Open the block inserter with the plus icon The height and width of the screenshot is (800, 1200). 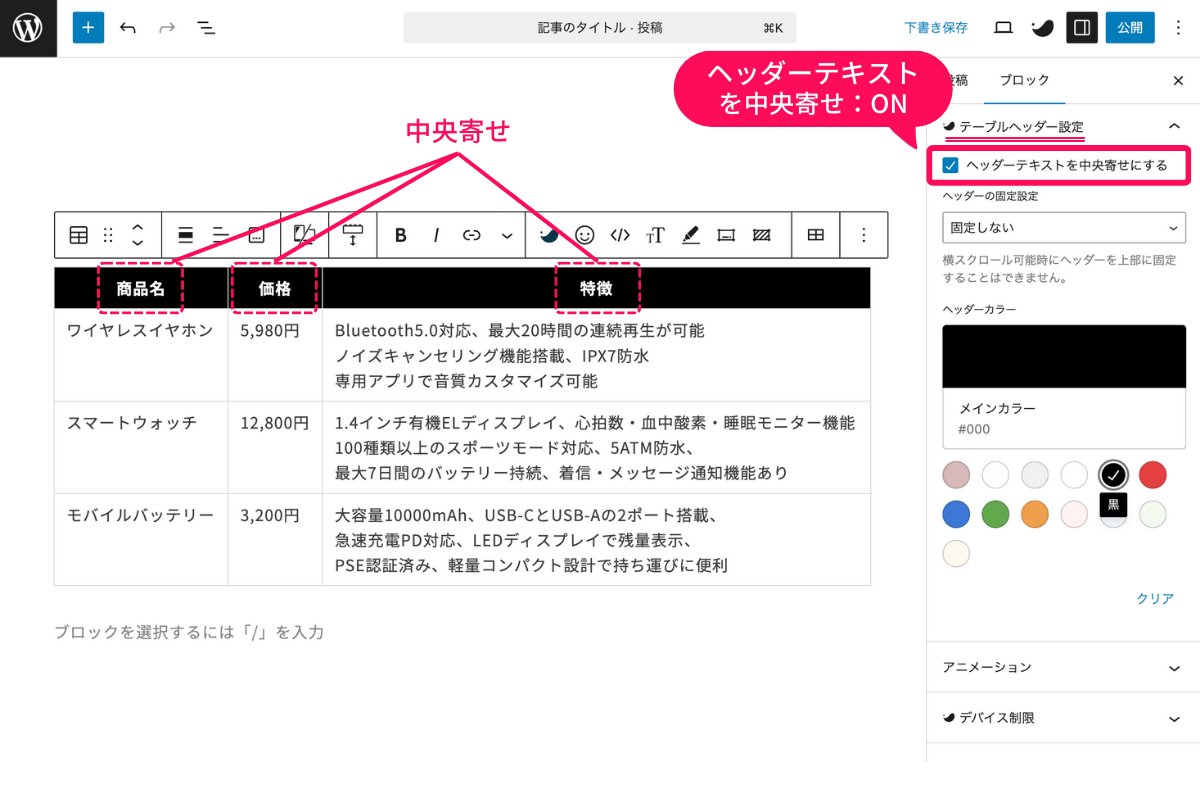[88, 27]
